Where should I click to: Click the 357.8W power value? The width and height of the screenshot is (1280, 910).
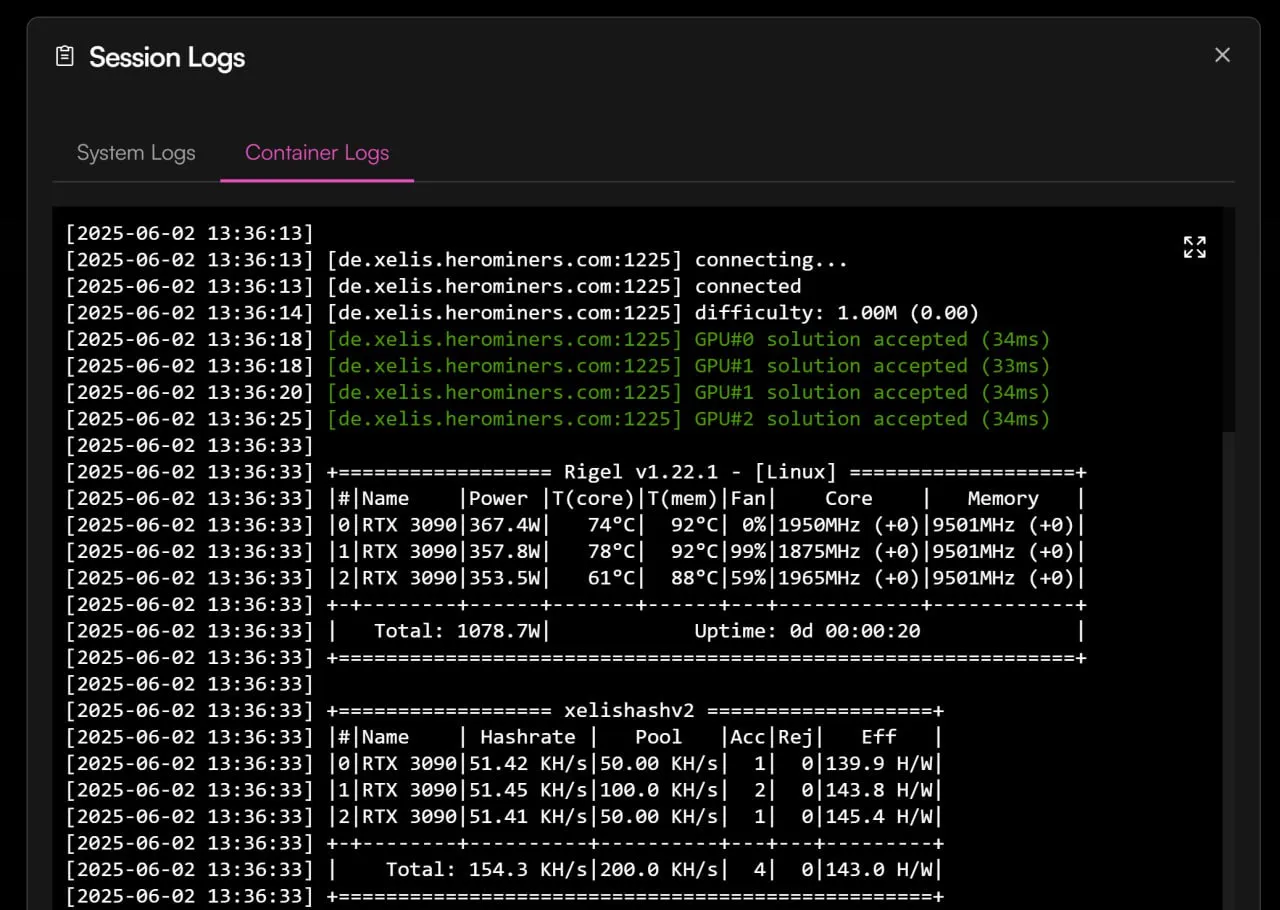pyautogui.click(x=504, y=551)
